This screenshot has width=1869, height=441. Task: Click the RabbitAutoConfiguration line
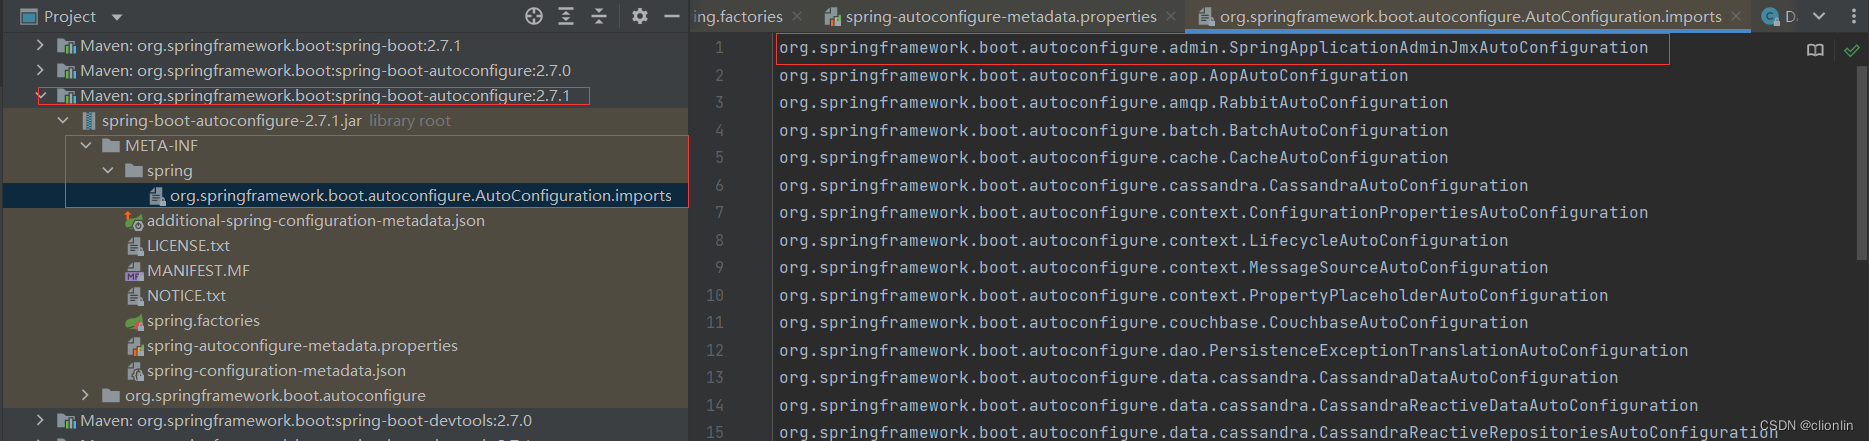1113,102
